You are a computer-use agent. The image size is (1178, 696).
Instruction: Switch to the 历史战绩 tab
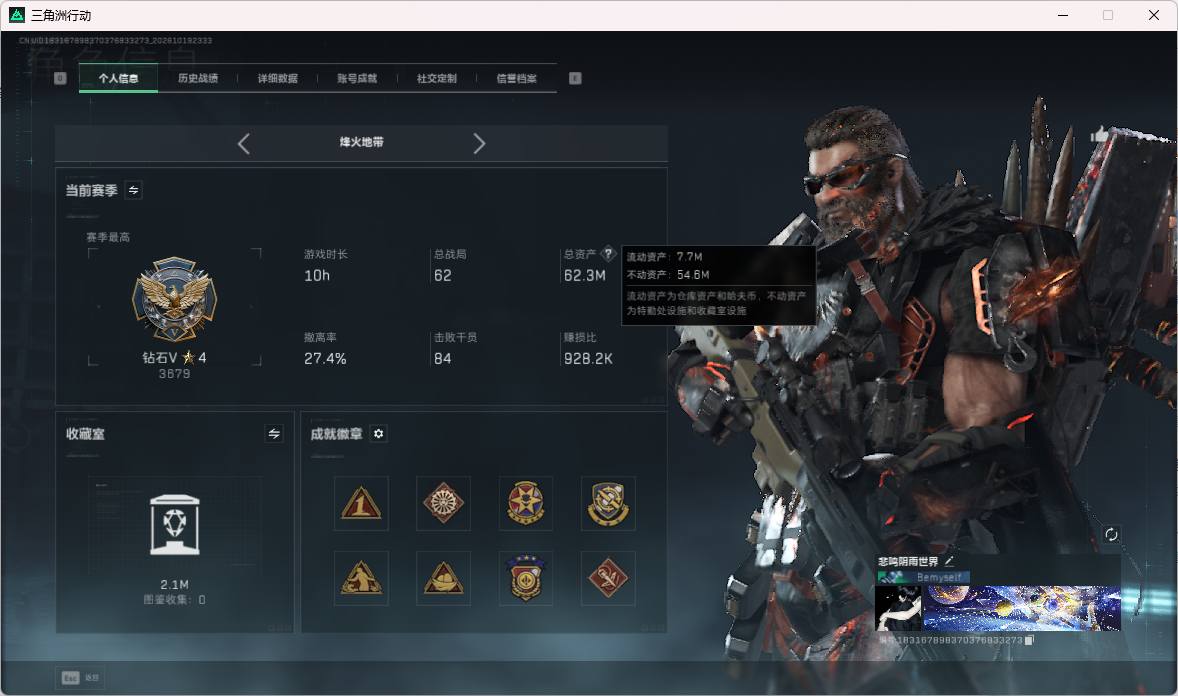tap(198, 78)
